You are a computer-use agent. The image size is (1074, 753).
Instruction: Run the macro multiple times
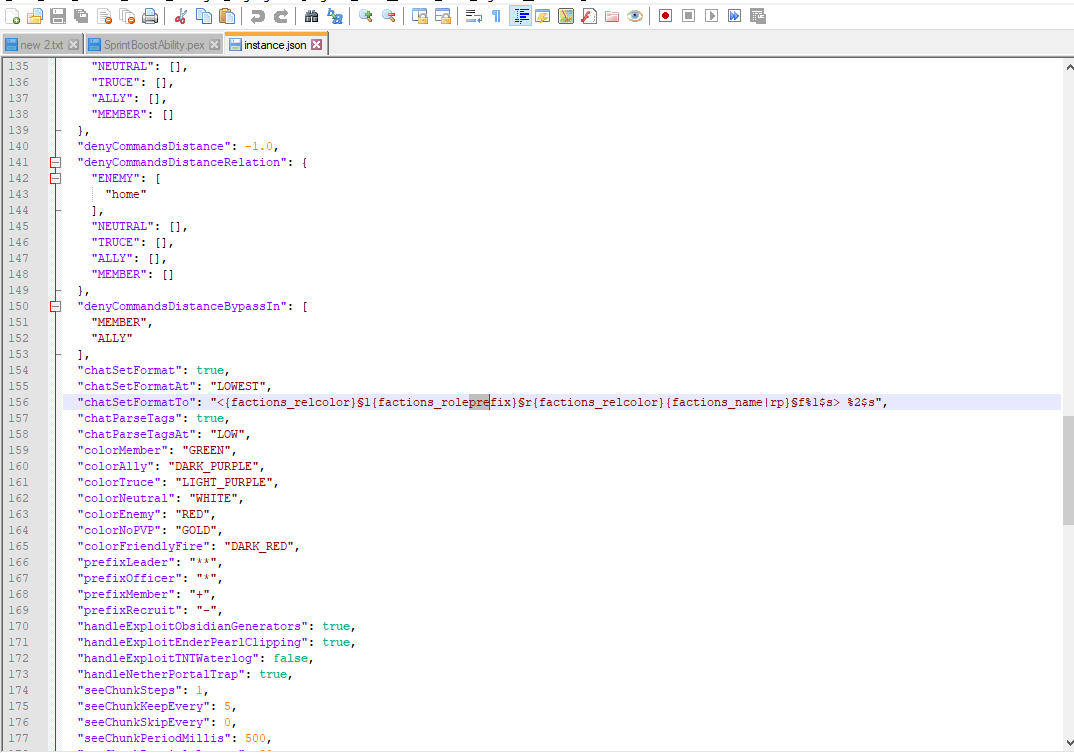point(734,16)
